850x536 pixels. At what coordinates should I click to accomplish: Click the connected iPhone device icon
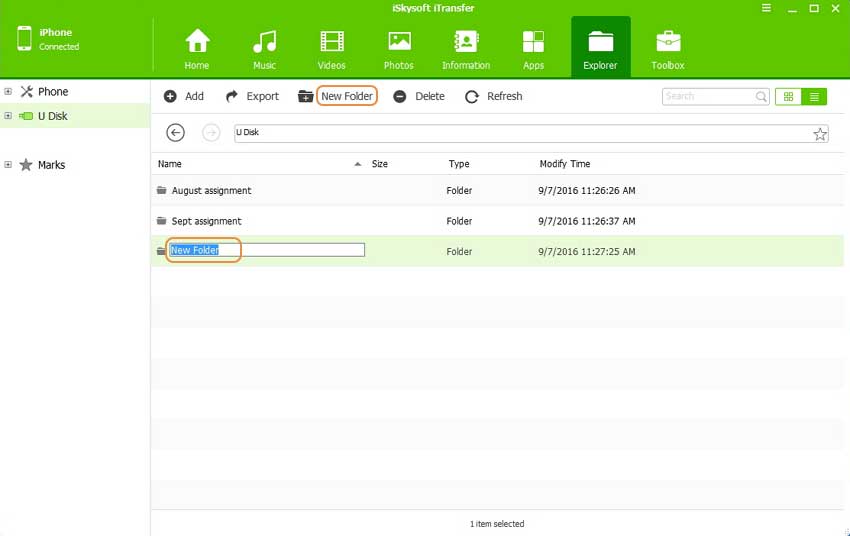click(x=24, y=38)
